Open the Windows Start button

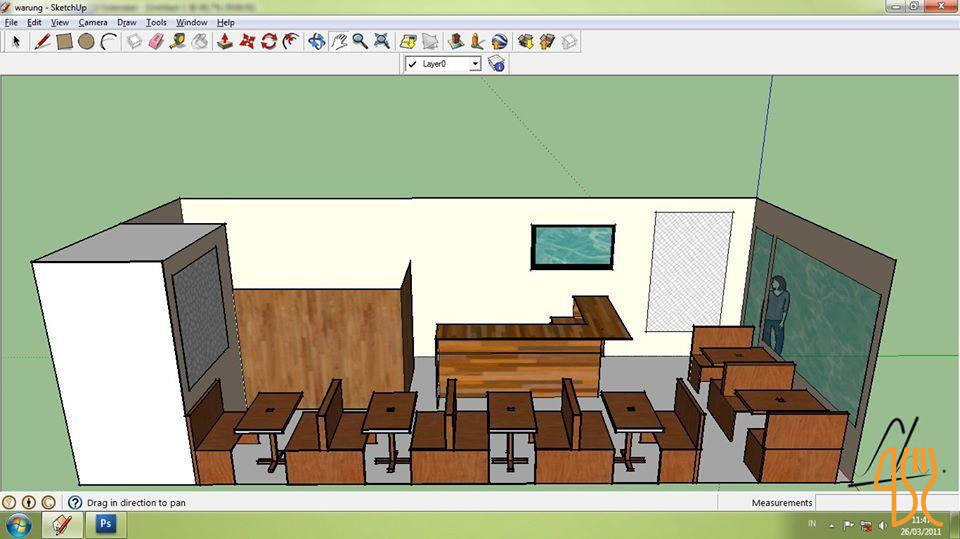(19, 524)
